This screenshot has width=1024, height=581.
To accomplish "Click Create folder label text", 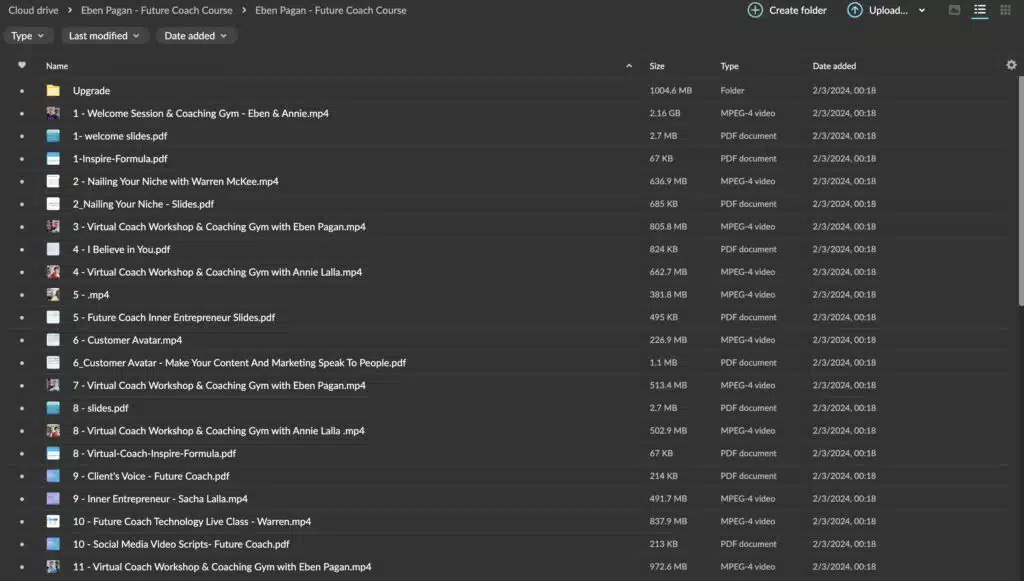I will tap(797, 10).
